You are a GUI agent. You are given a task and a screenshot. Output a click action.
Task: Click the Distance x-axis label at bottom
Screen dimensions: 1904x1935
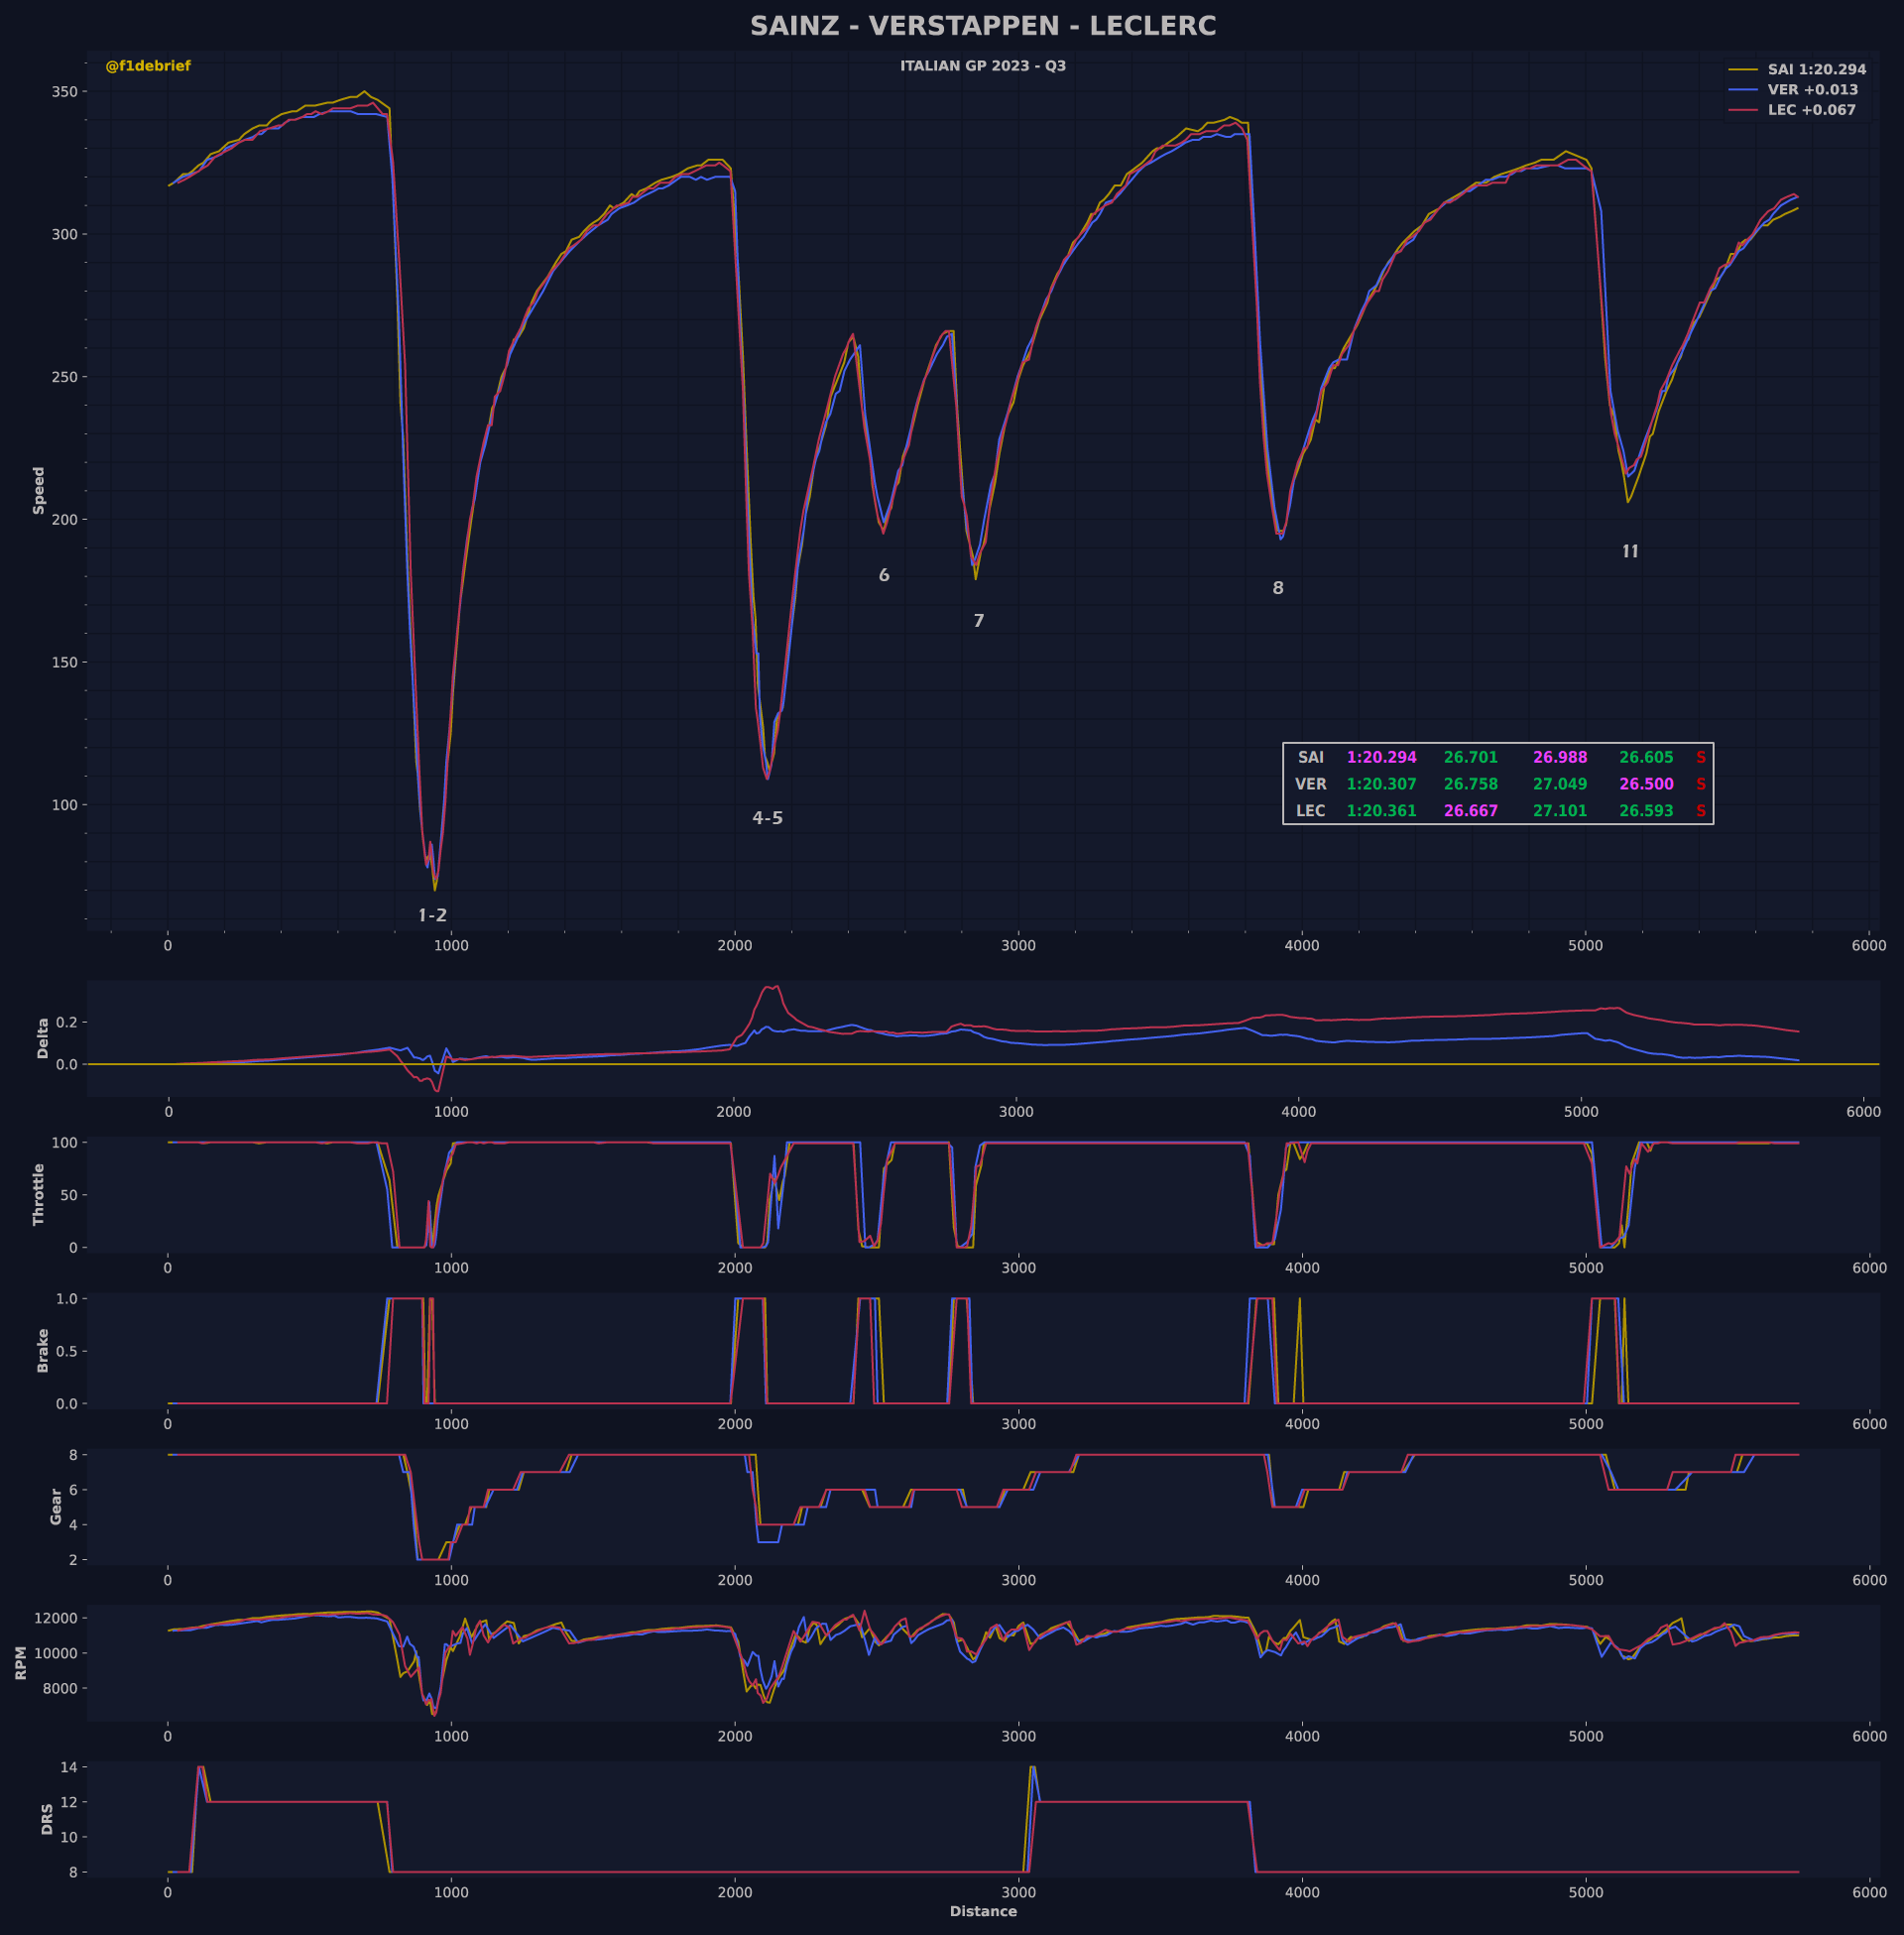[x=983, y=1911]
